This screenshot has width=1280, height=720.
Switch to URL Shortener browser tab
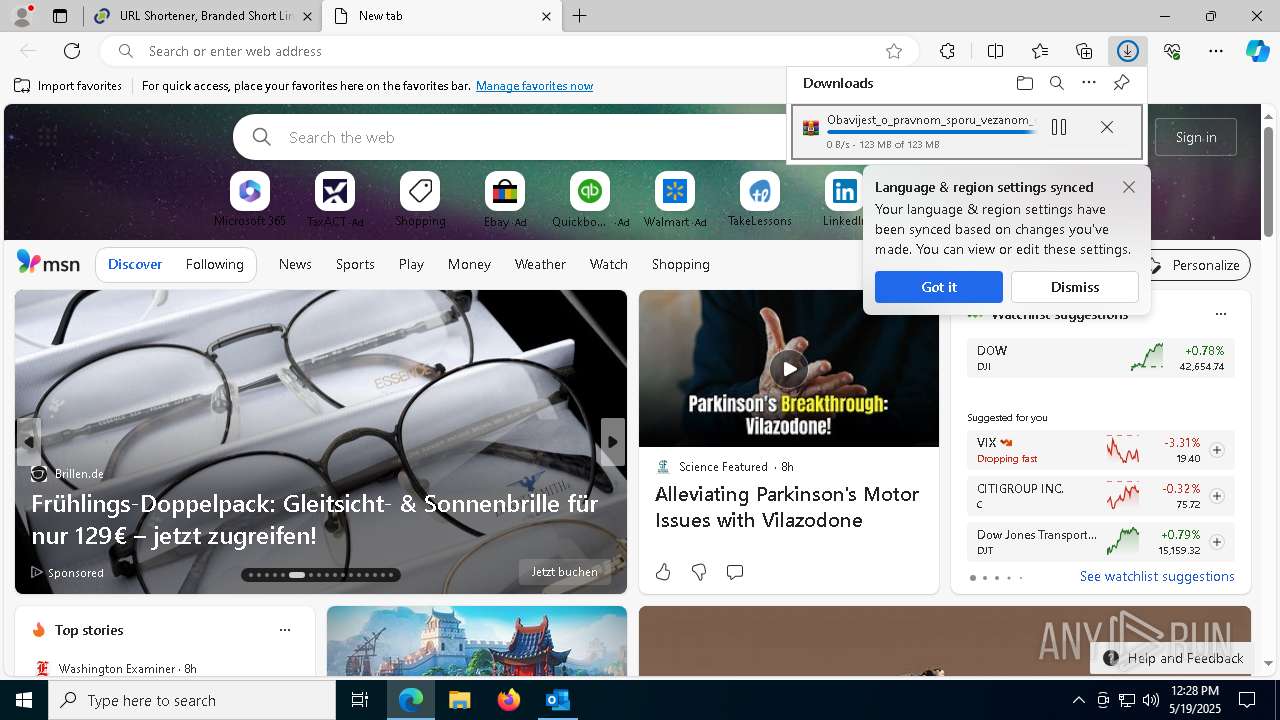pyautogui.click(x=203, y=16)
